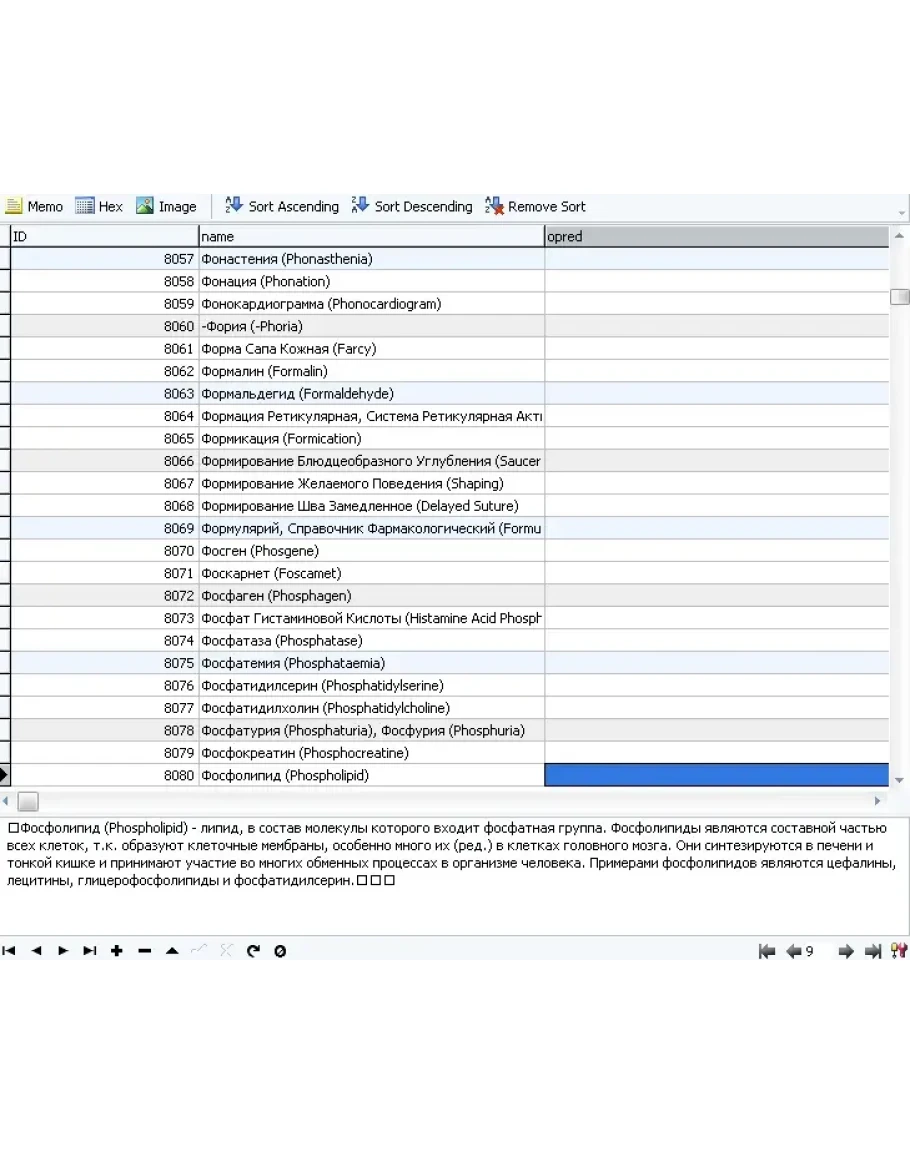Click the opred column header

point(716,237)
